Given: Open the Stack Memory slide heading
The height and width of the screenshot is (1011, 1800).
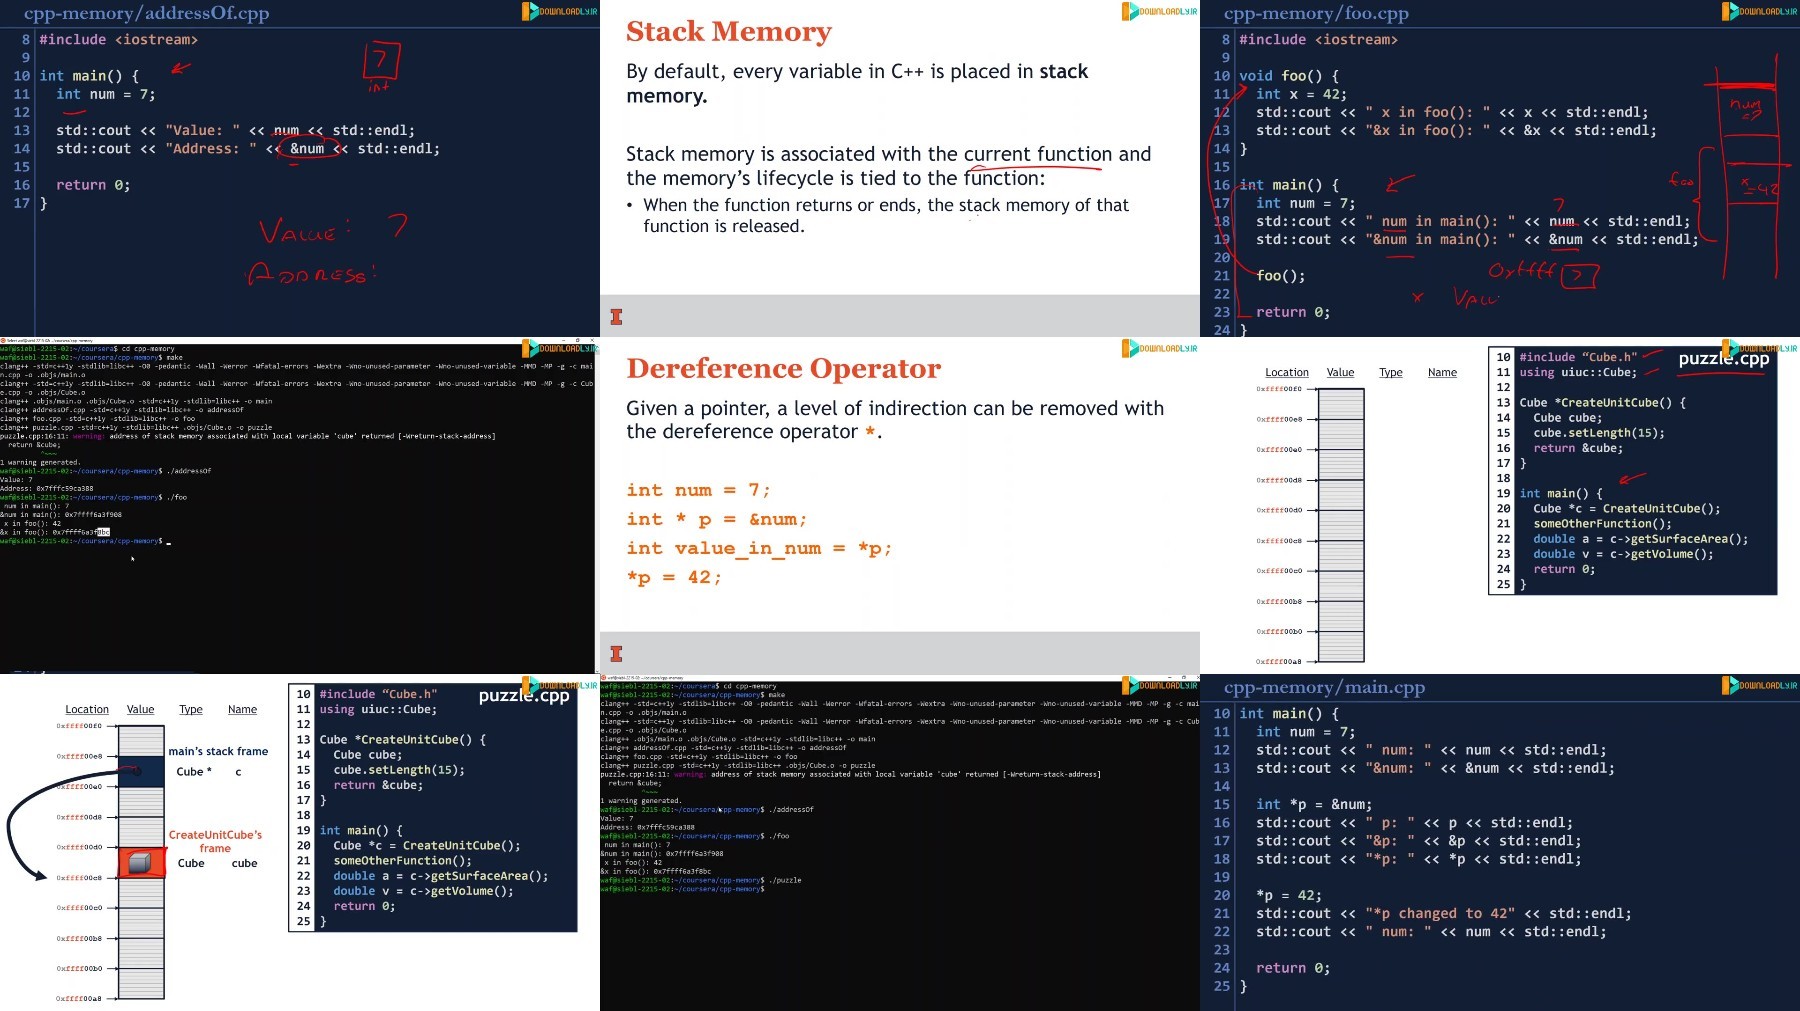Looking at the screenshot, I should coord(728,32).
